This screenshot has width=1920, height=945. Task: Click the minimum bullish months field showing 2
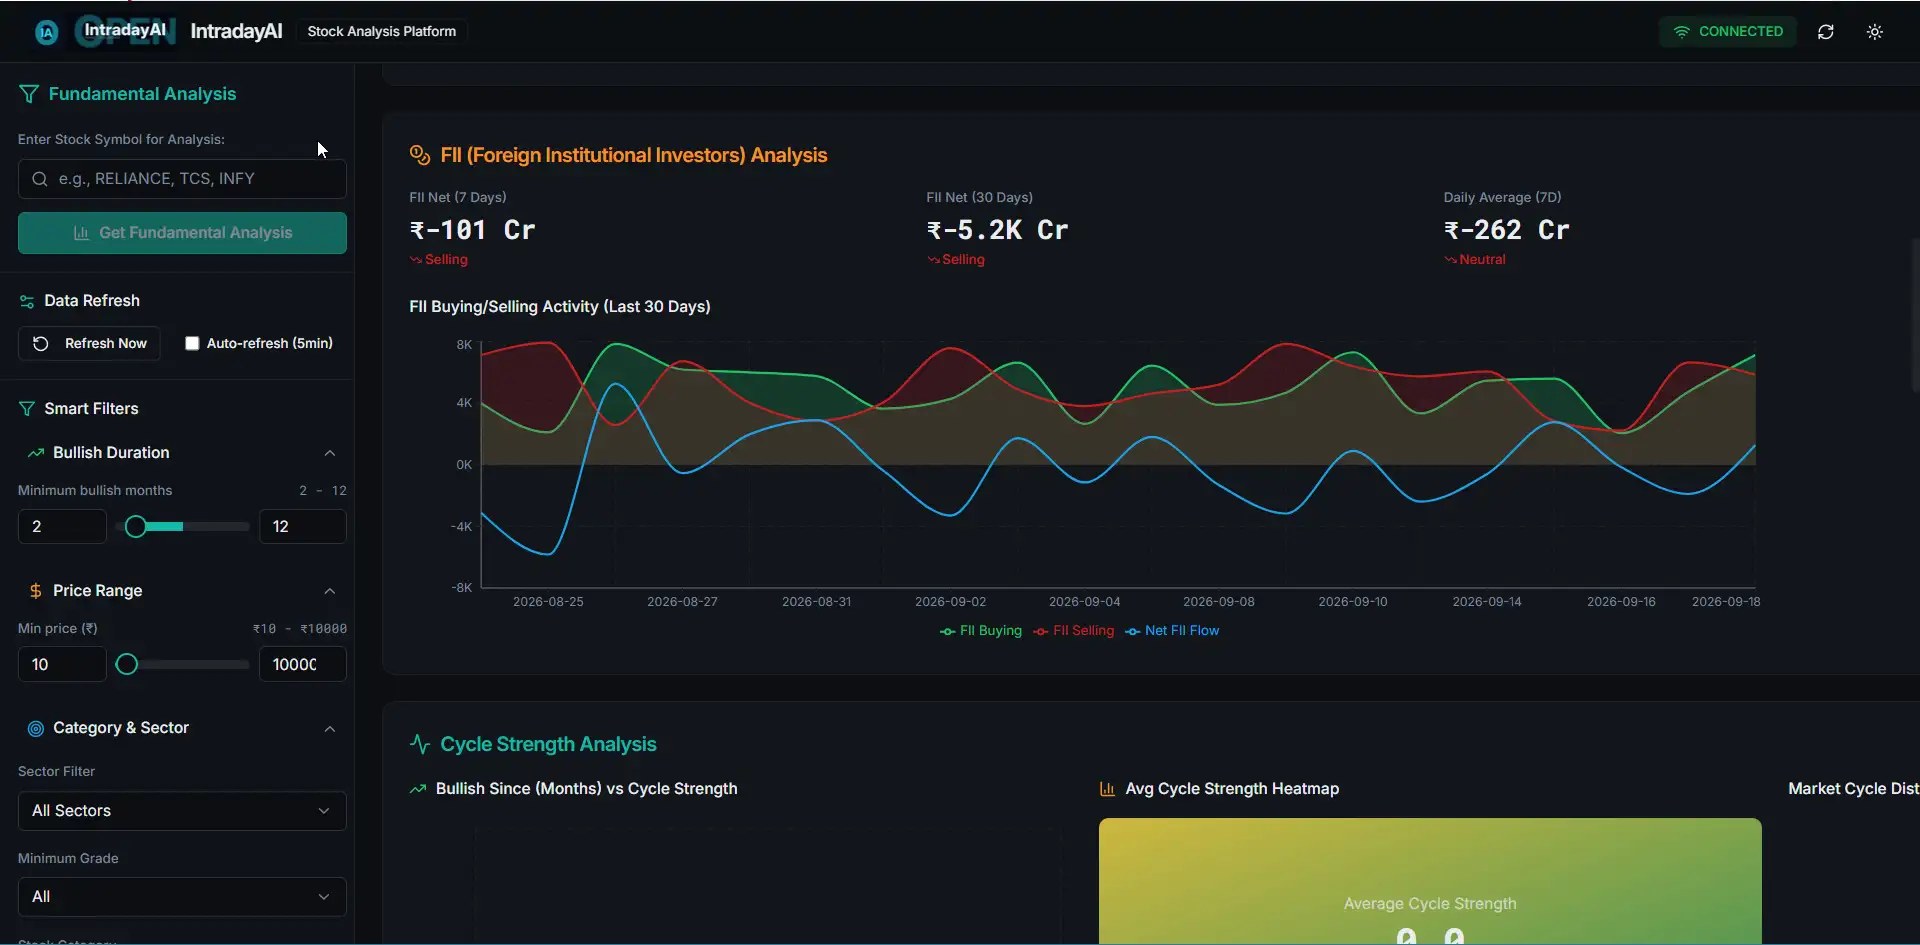pos(62,527)
